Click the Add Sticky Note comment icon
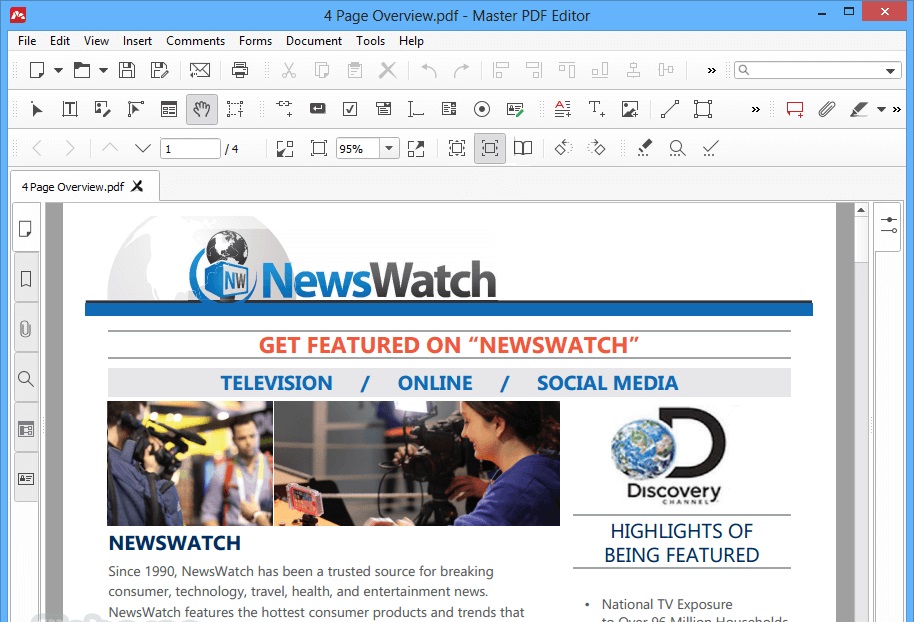 795,109
